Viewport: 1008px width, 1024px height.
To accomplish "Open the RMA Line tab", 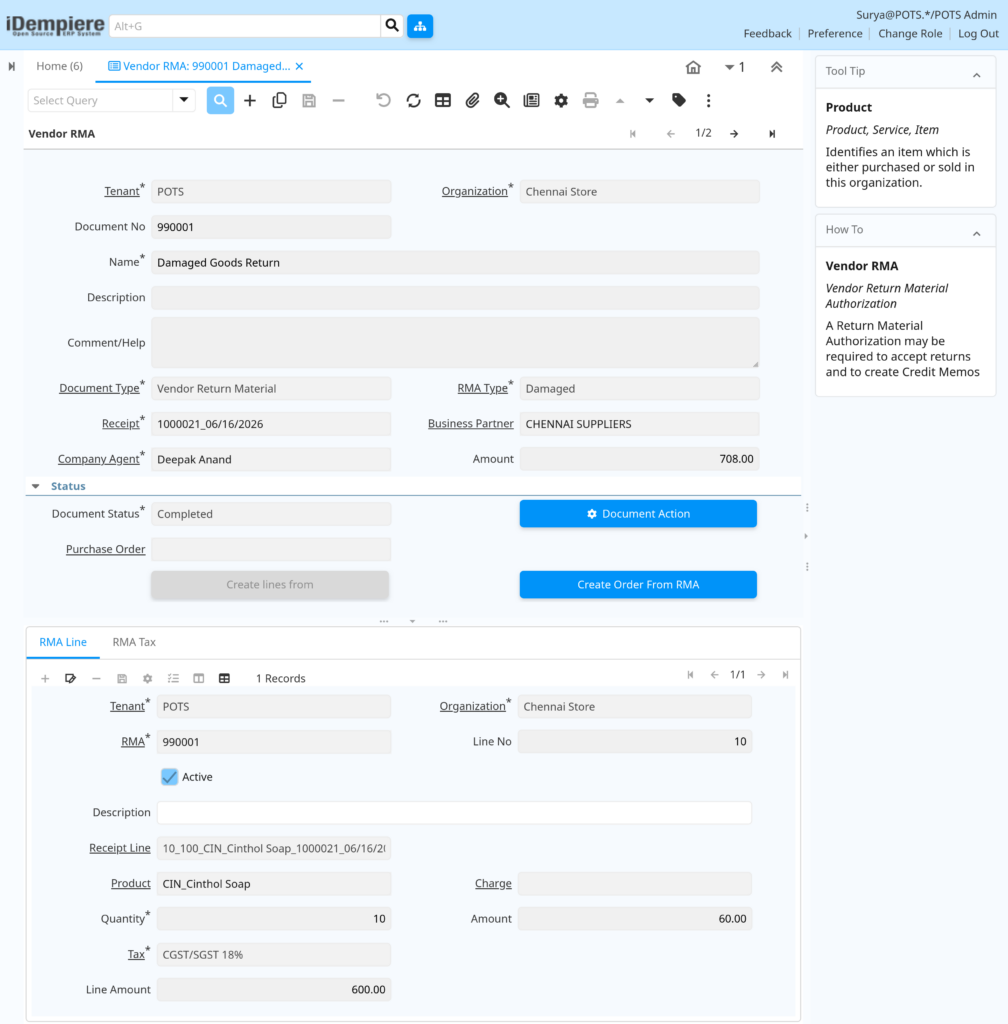I will (x=63, y=642).
